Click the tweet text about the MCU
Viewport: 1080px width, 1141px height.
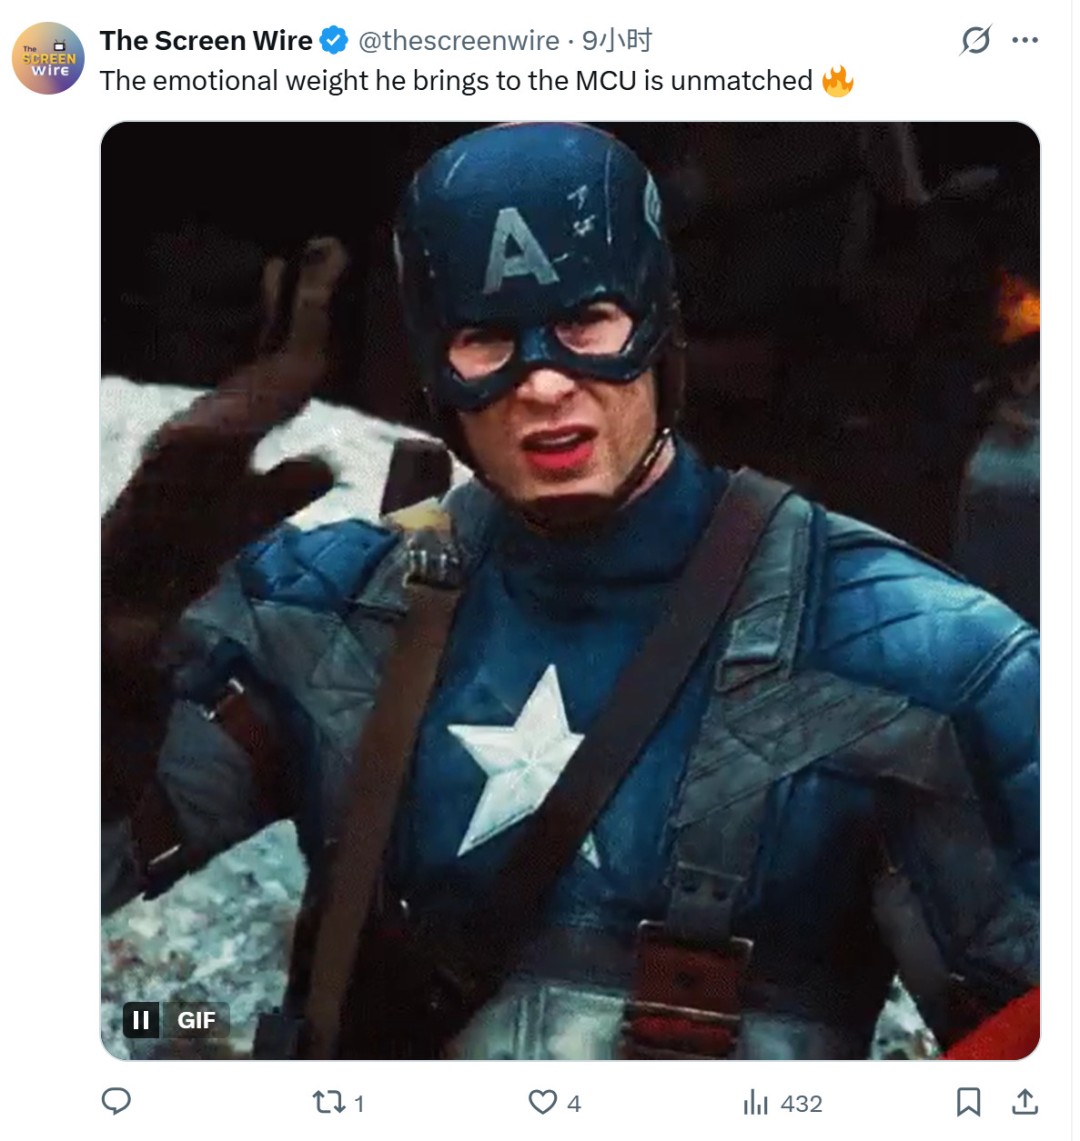[x=455, y=81]
